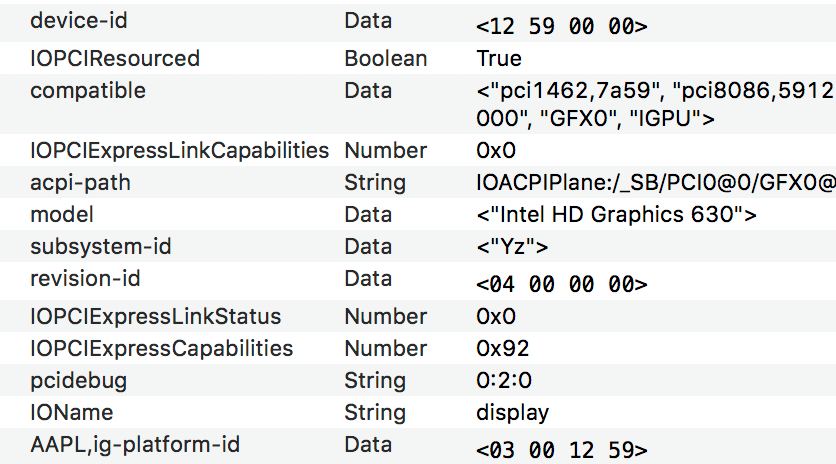
Task: Click the revision-id property name
Action: tap(85, 278)
